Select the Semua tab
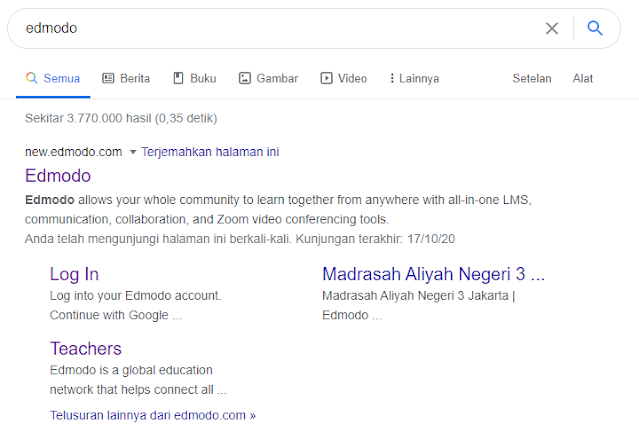This screenshot has width=639, height=432. (x=53, y=78)
